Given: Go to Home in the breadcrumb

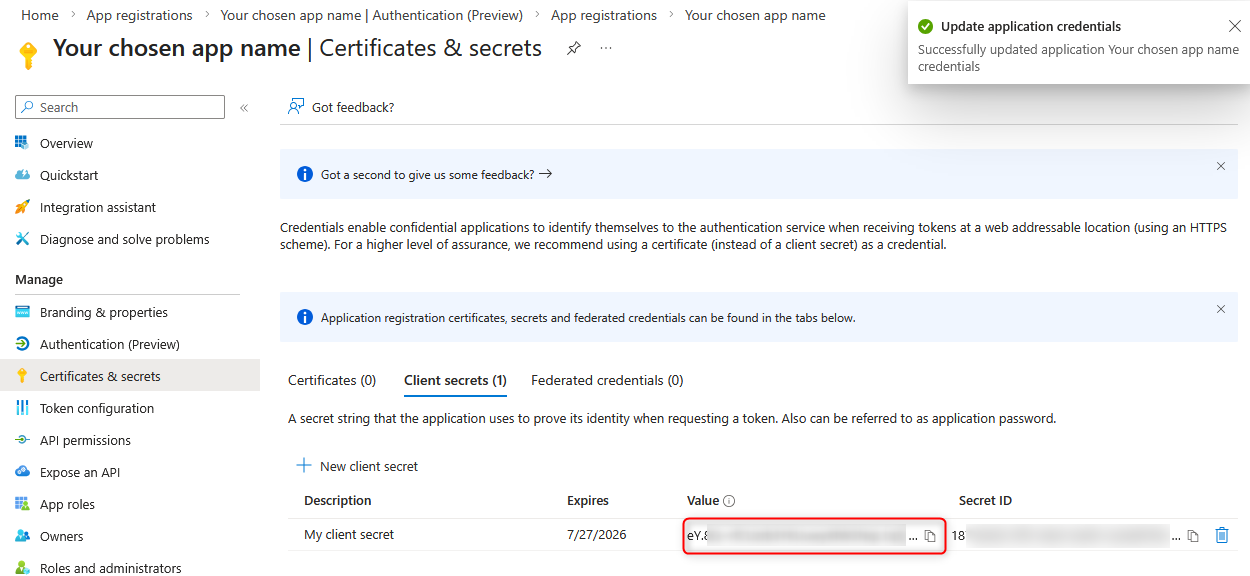Looking at the screenshot, I should (40, 15).
